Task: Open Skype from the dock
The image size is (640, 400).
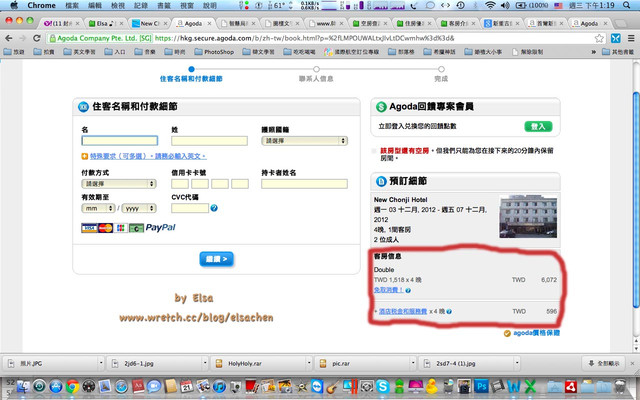Action: [x=382, y=386]
